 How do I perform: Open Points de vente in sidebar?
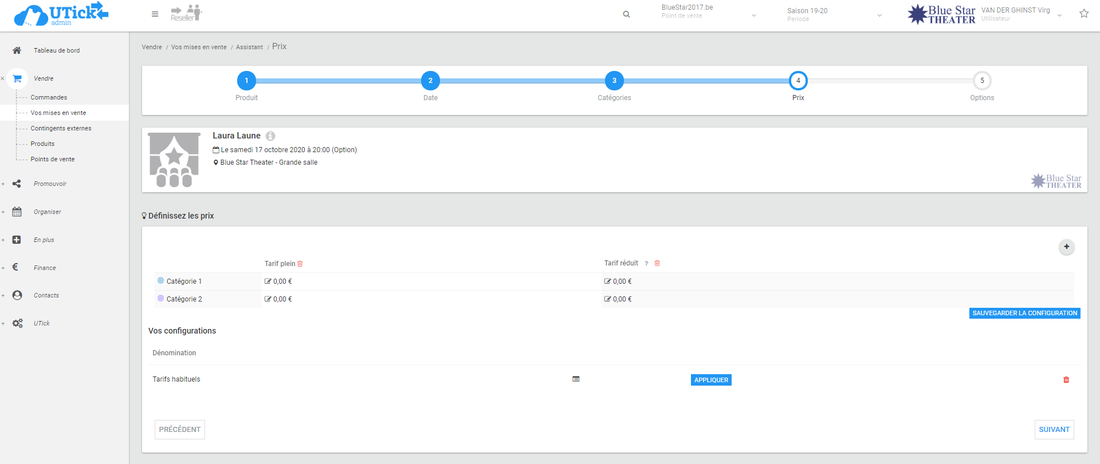(52, 159)
